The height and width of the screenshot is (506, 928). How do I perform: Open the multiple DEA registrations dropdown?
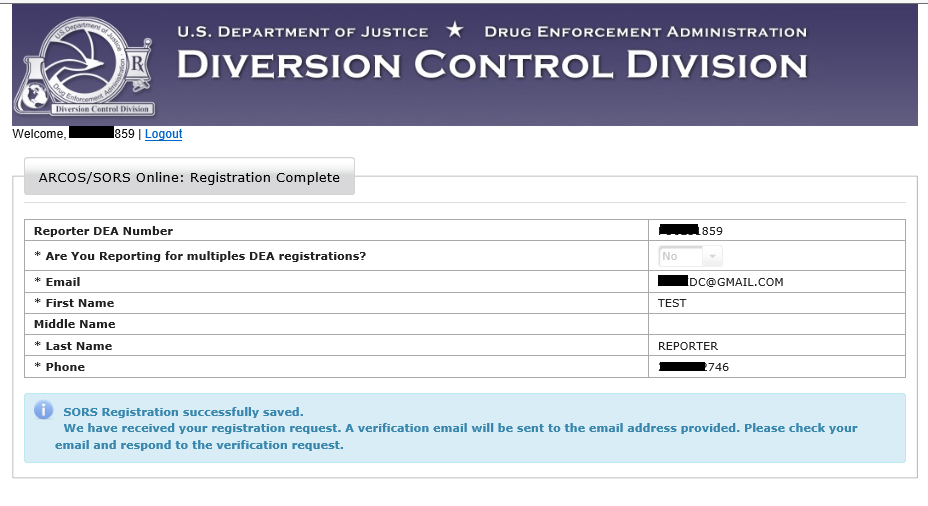pyautogui.click(x=690, y=256)
